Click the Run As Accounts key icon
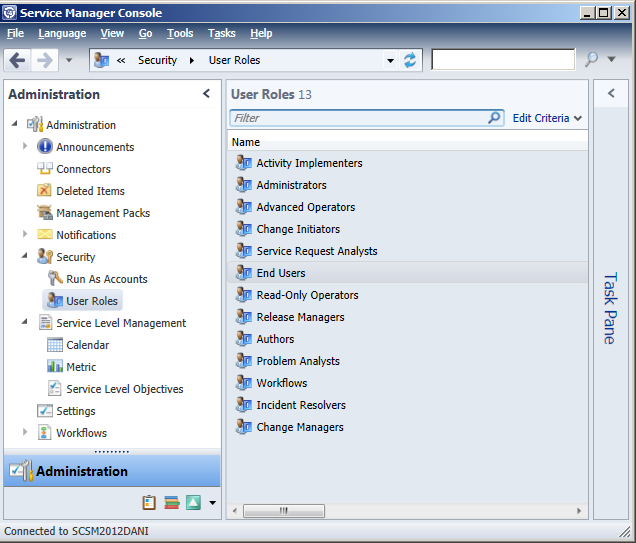The height and width of the screenshot is (543, 636). pos(55,278)
